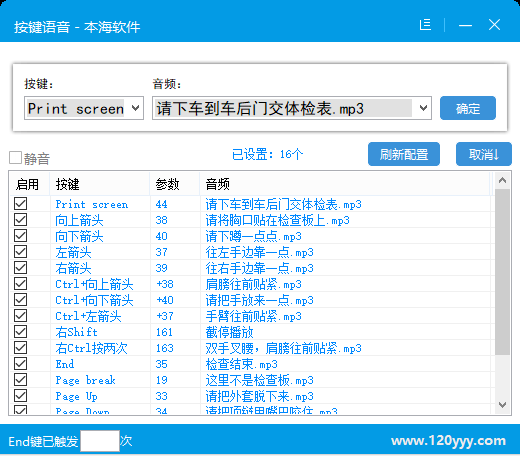520x456 pixels.
Task: Sort by the 按键 column header
Action: coord(100,184)
